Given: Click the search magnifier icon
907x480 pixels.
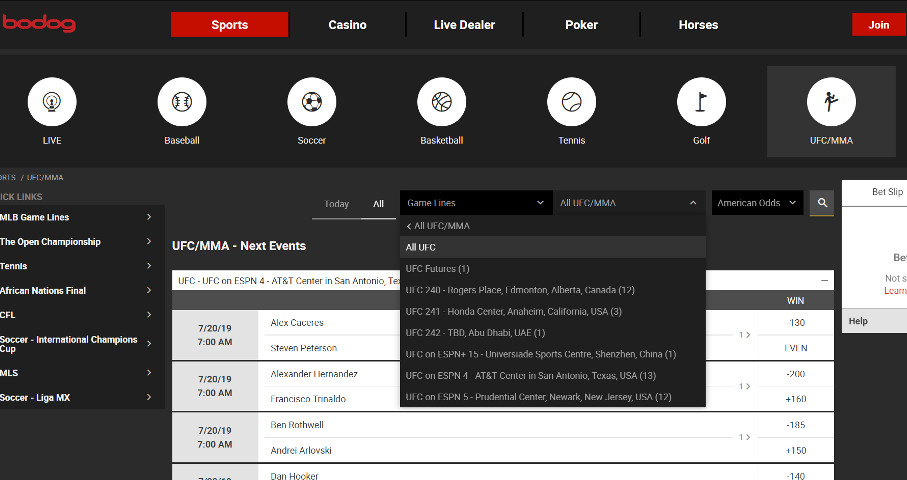Looking at the screenshot, I should click(822, 203).
